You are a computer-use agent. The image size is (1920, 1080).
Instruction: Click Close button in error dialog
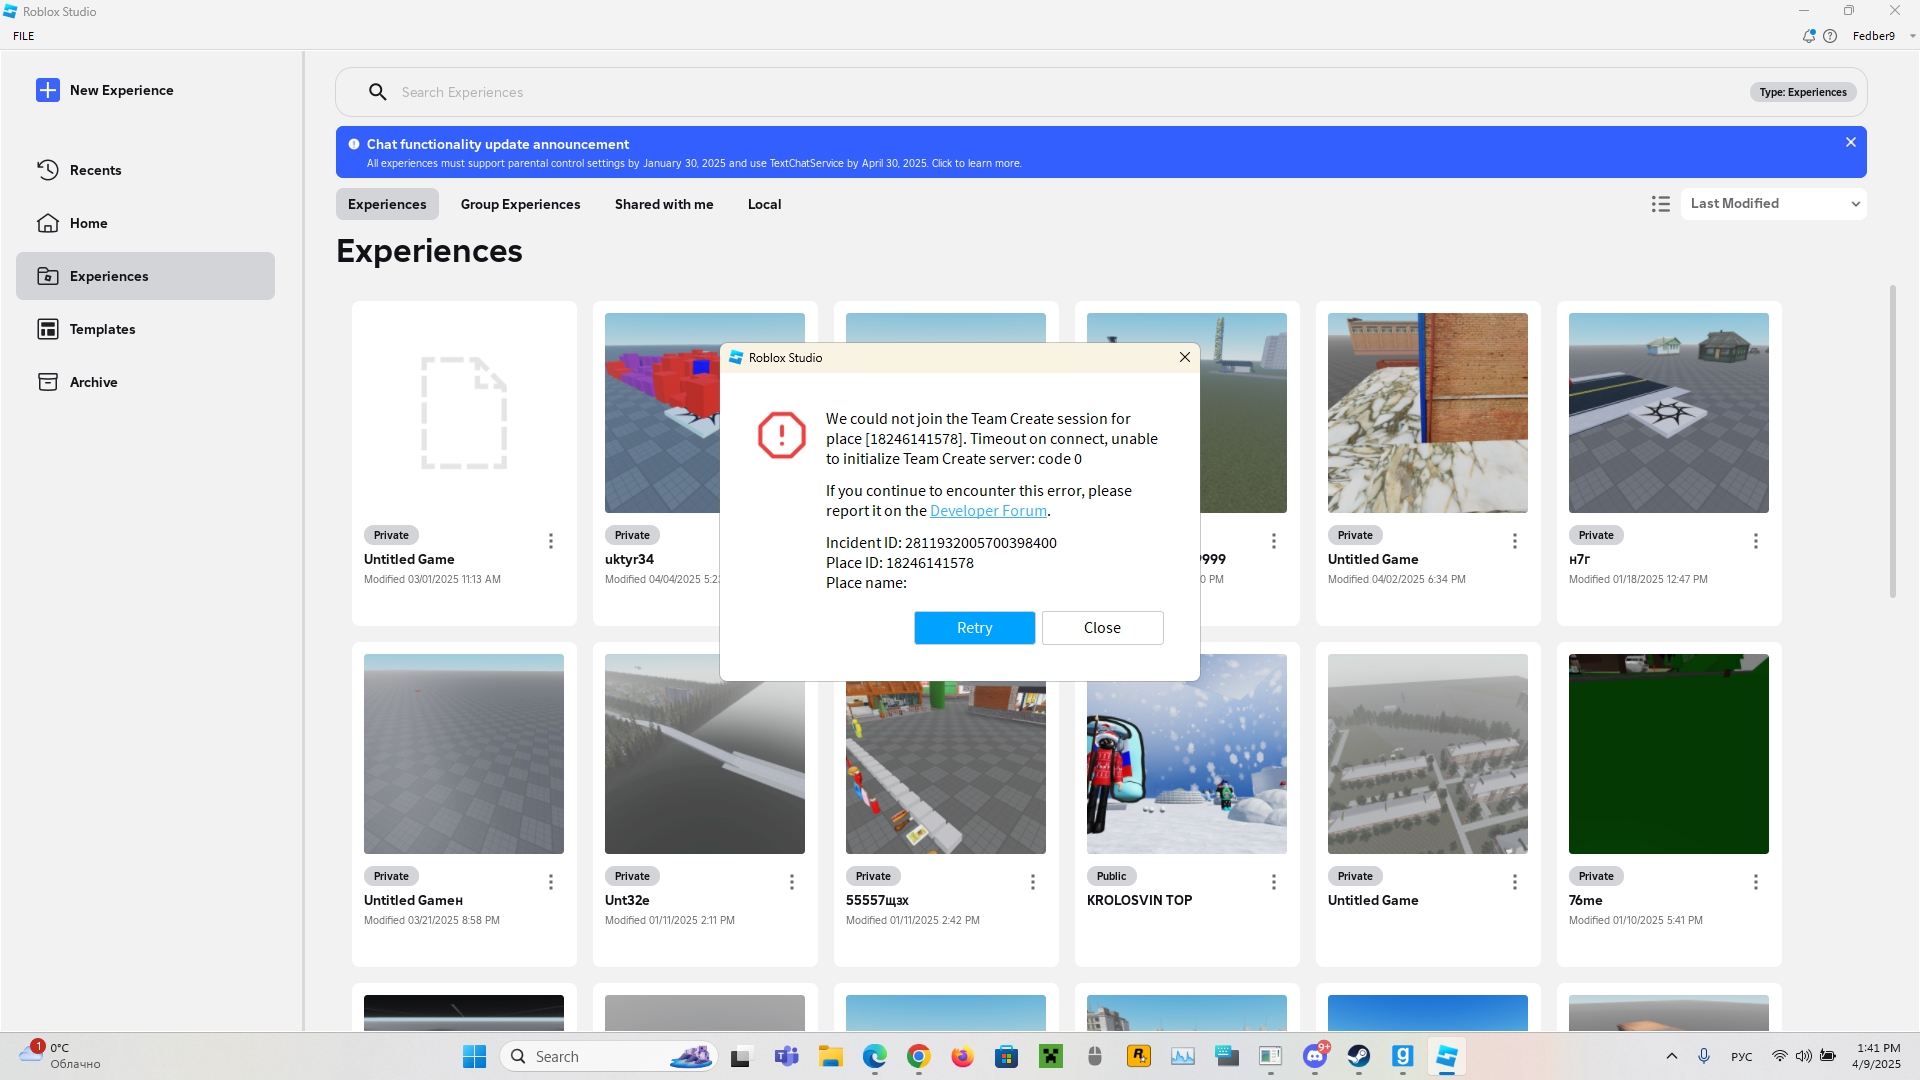pyautogui.click(x=1103, y=628)
